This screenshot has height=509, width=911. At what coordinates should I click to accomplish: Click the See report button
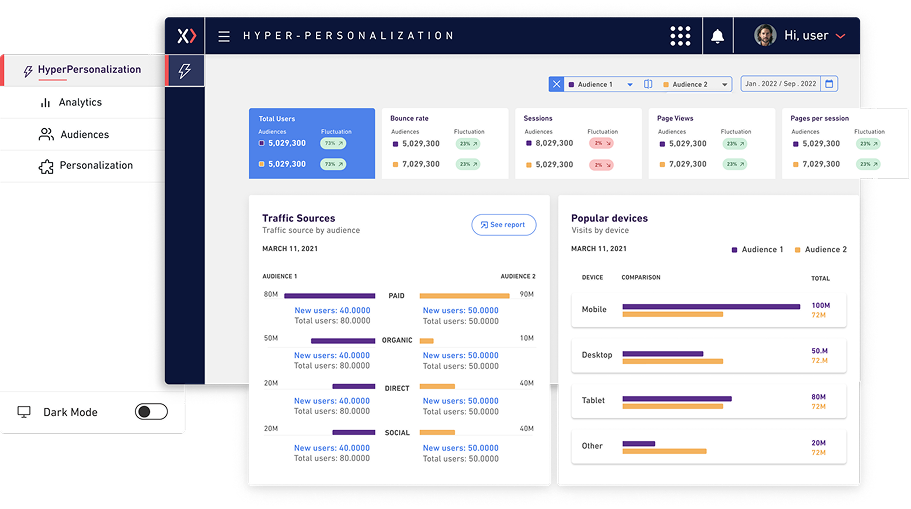(x=504, y=225)
